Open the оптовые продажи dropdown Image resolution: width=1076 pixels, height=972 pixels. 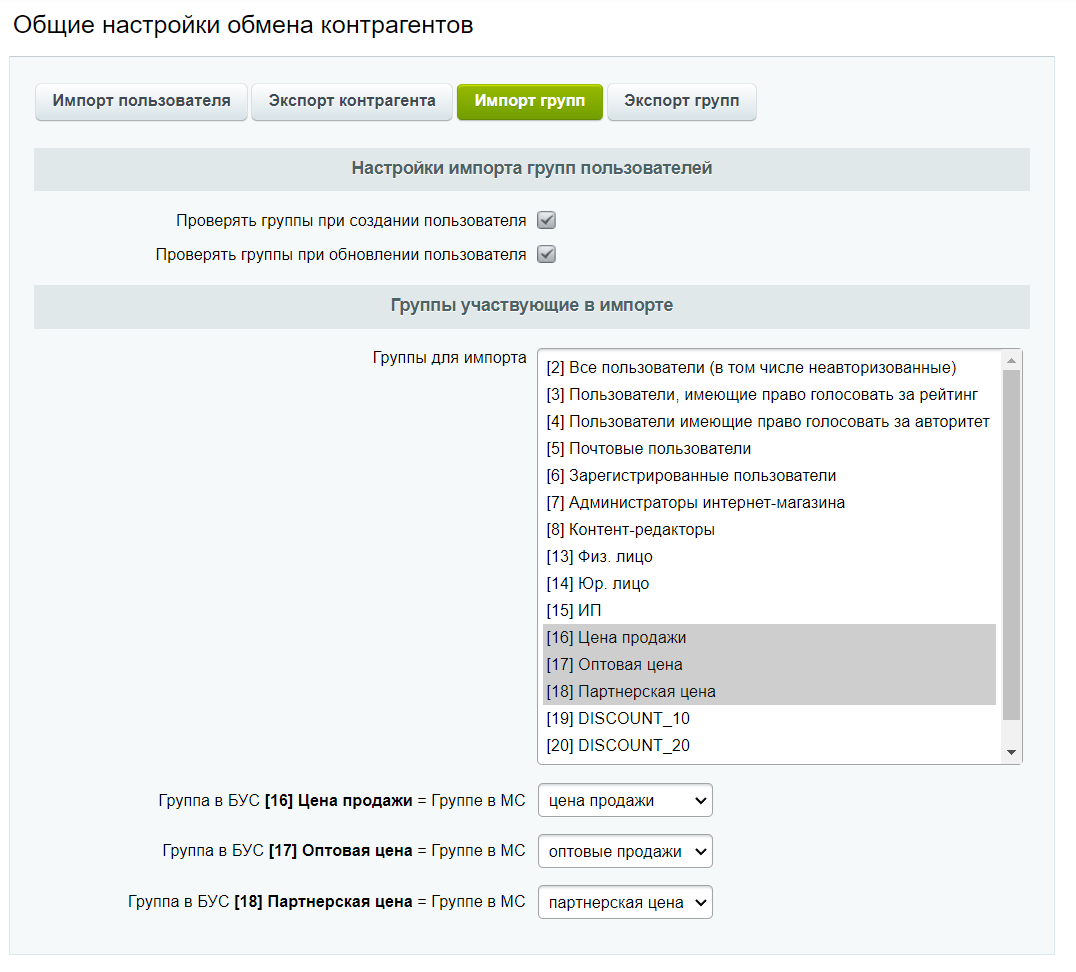pyautogui.click(x=624, y=851)
